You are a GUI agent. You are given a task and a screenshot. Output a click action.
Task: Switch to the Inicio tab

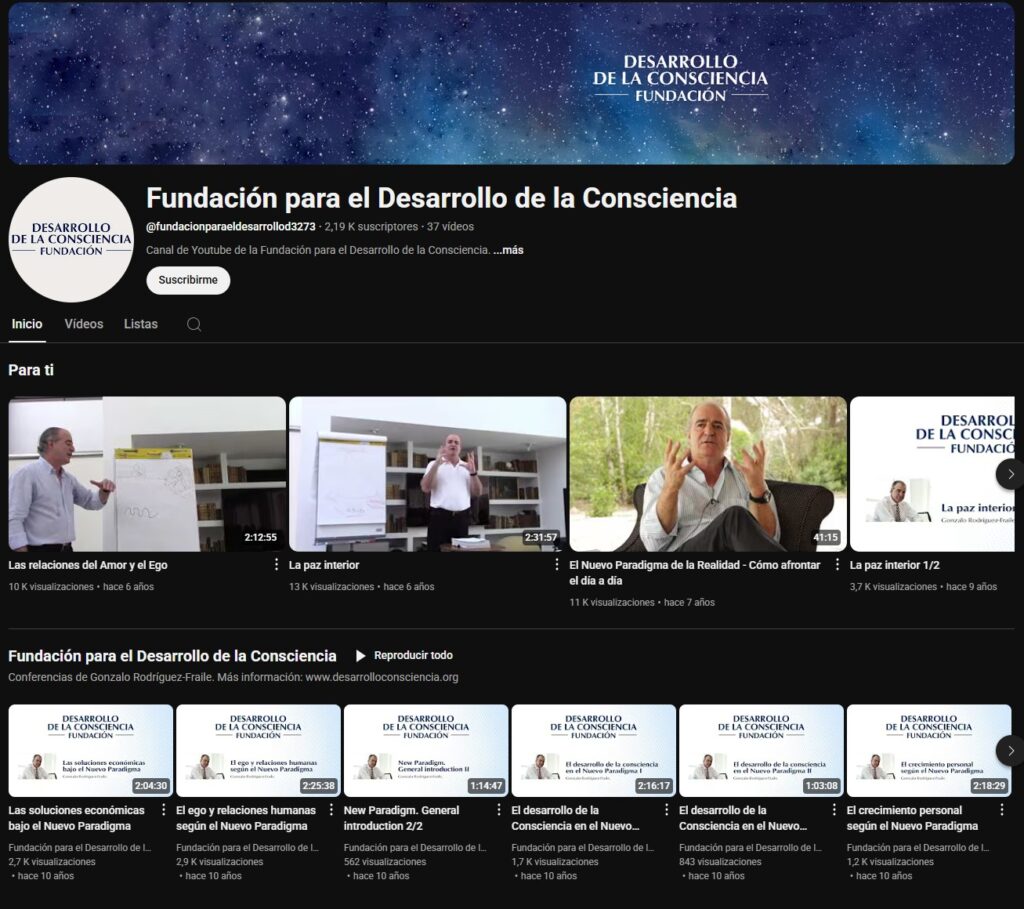coord(27,324)
